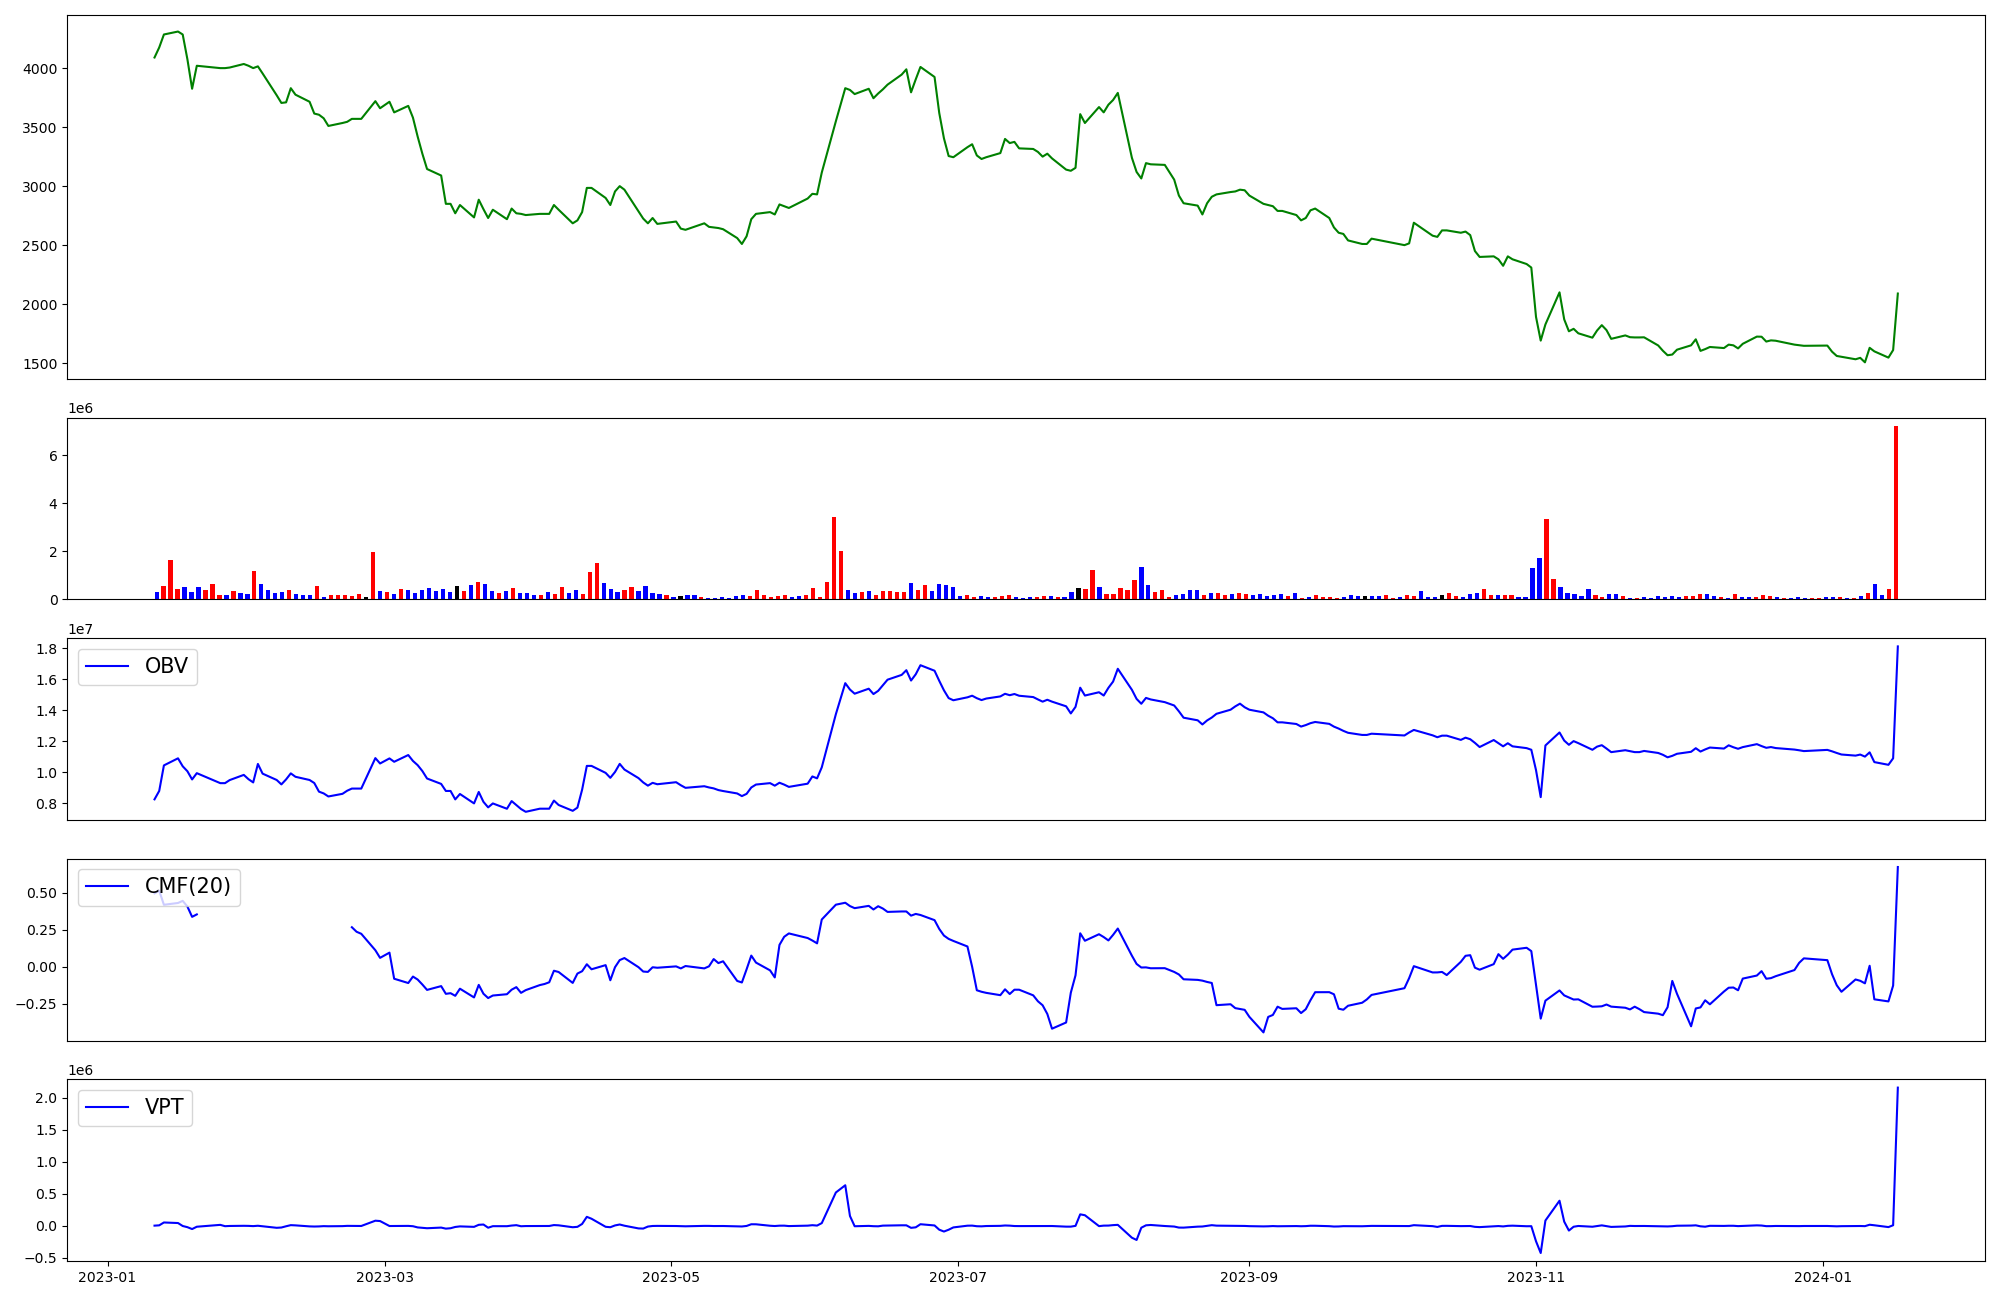Click the 2023-07 x-axis date label
Viewport: 2000px width, 1300px height.
pos(958,1277)
